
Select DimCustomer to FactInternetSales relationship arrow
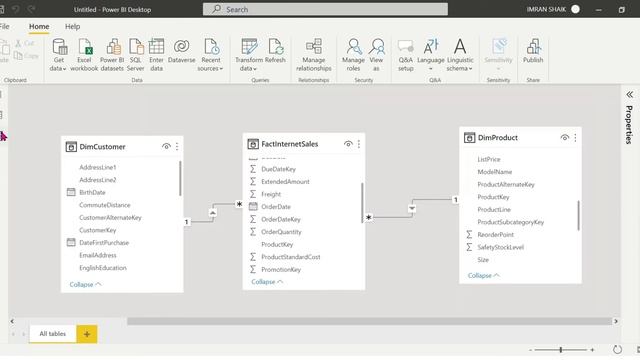213,213
